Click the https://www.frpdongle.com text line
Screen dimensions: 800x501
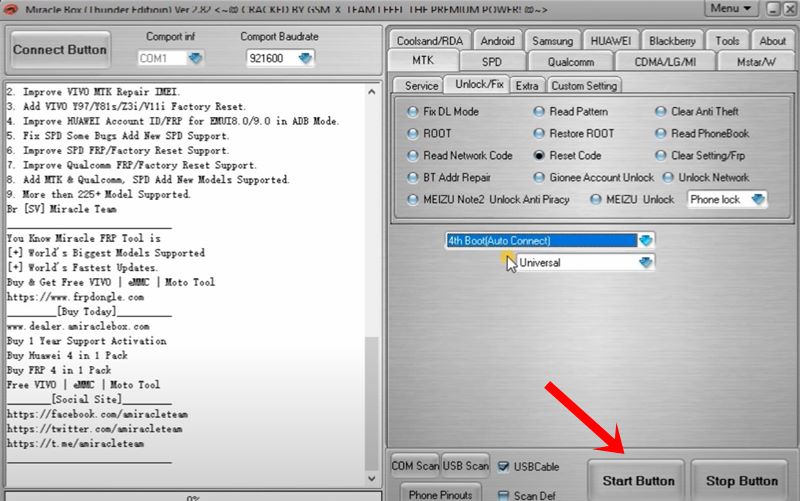click(x=76, y=297)
